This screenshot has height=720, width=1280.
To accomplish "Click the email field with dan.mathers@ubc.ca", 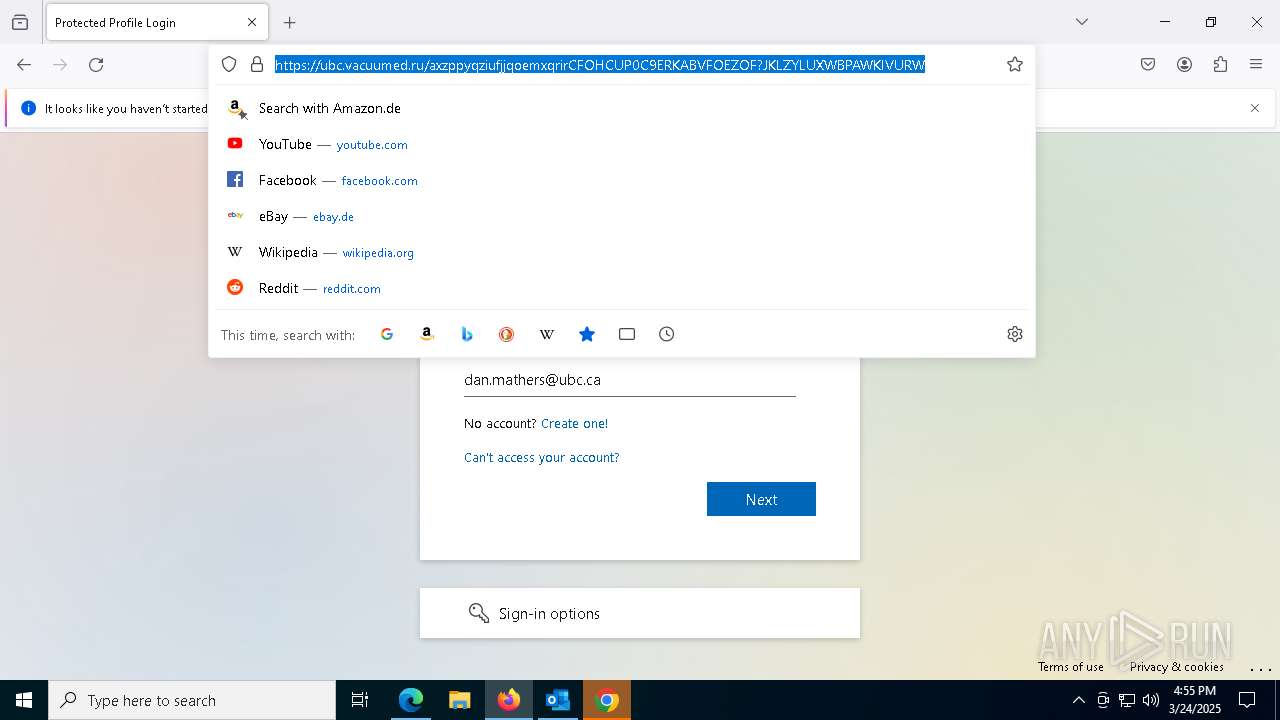I will point(630,380).
